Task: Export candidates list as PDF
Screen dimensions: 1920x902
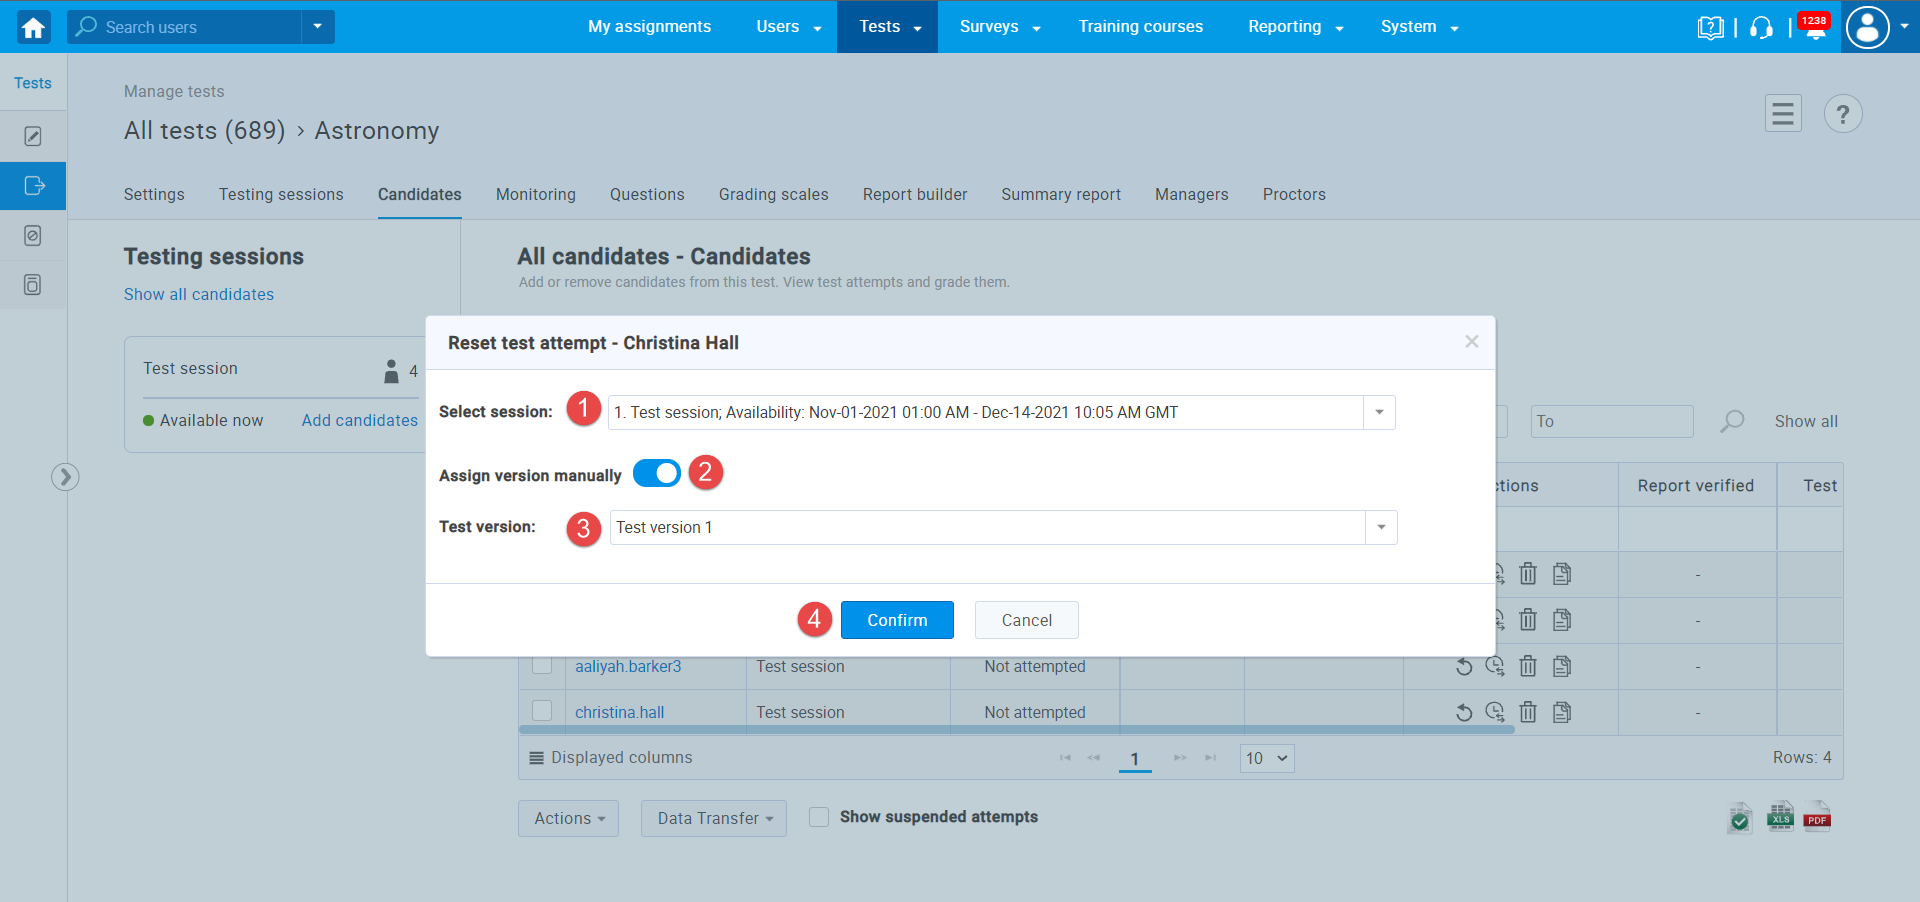Action: [x=1817, y=817]
